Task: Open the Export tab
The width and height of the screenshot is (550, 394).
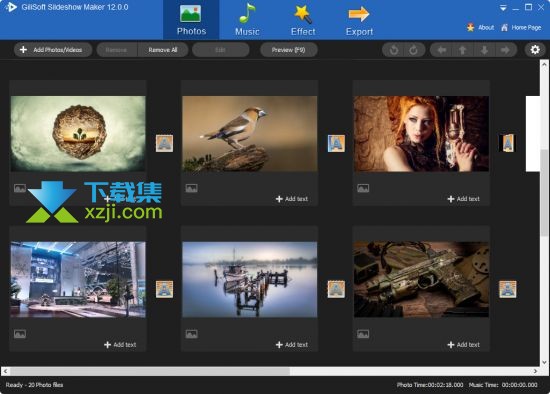Action: [x=359, y=20]
